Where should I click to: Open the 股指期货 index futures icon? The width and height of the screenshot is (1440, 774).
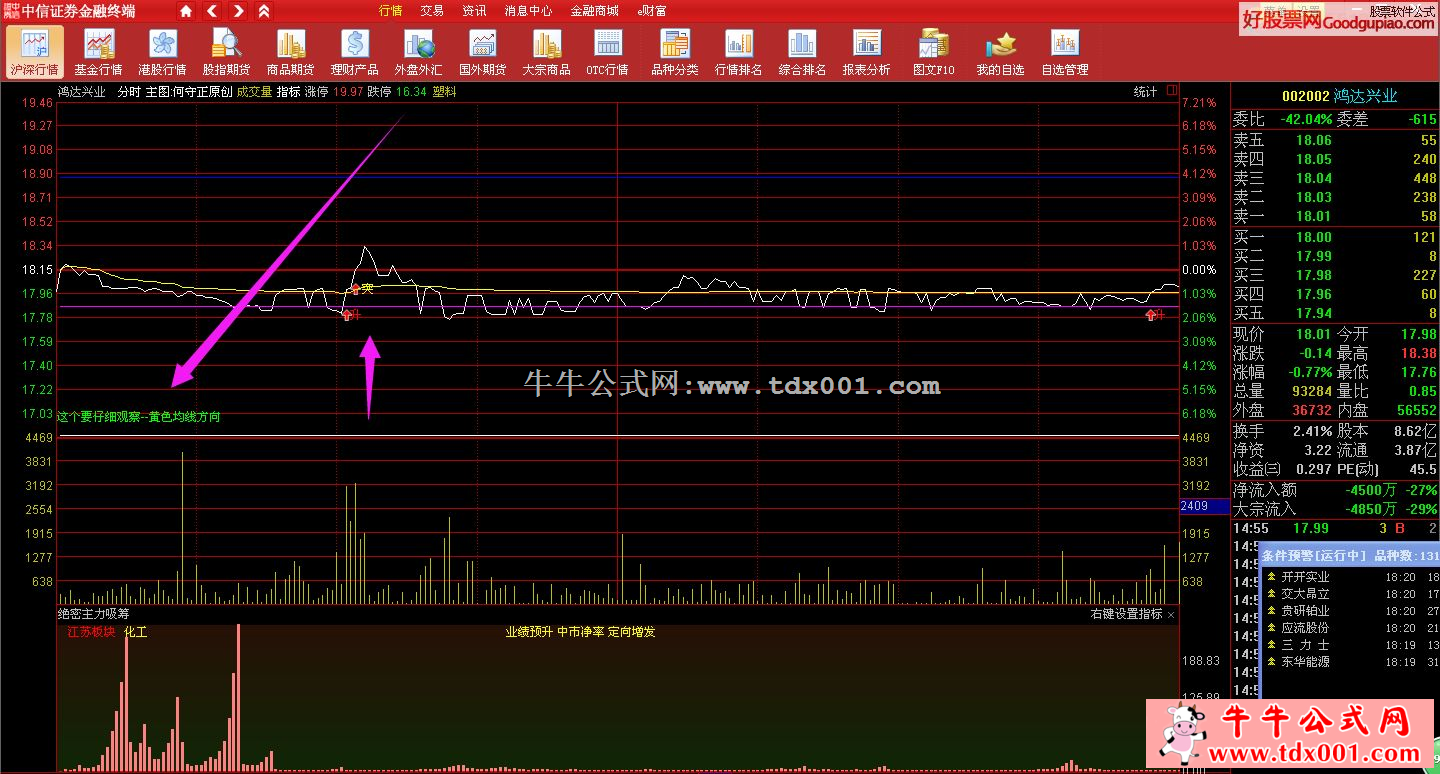point(227,52)
